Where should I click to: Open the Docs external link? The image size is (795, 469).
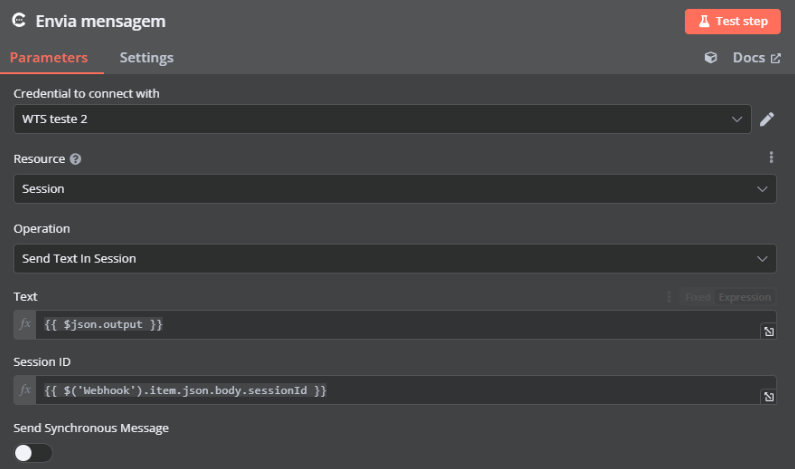coord(756,58)
